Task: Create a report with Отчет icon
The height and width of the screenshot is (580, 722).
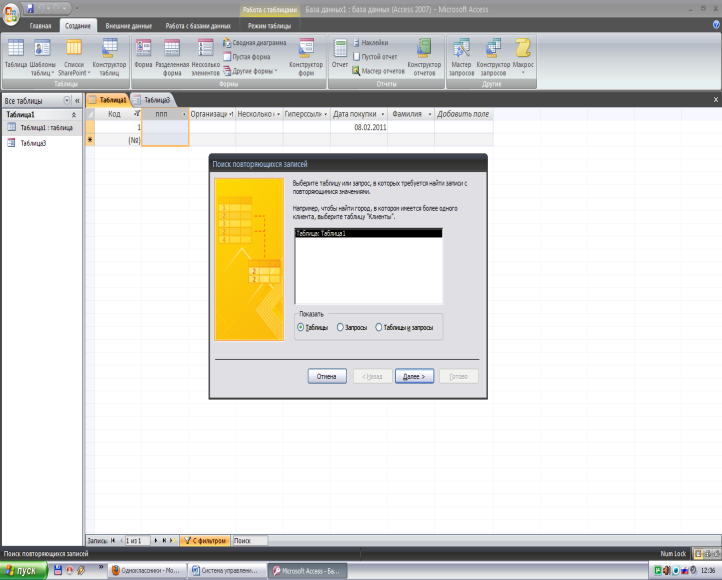Action: tap(340, 53)
